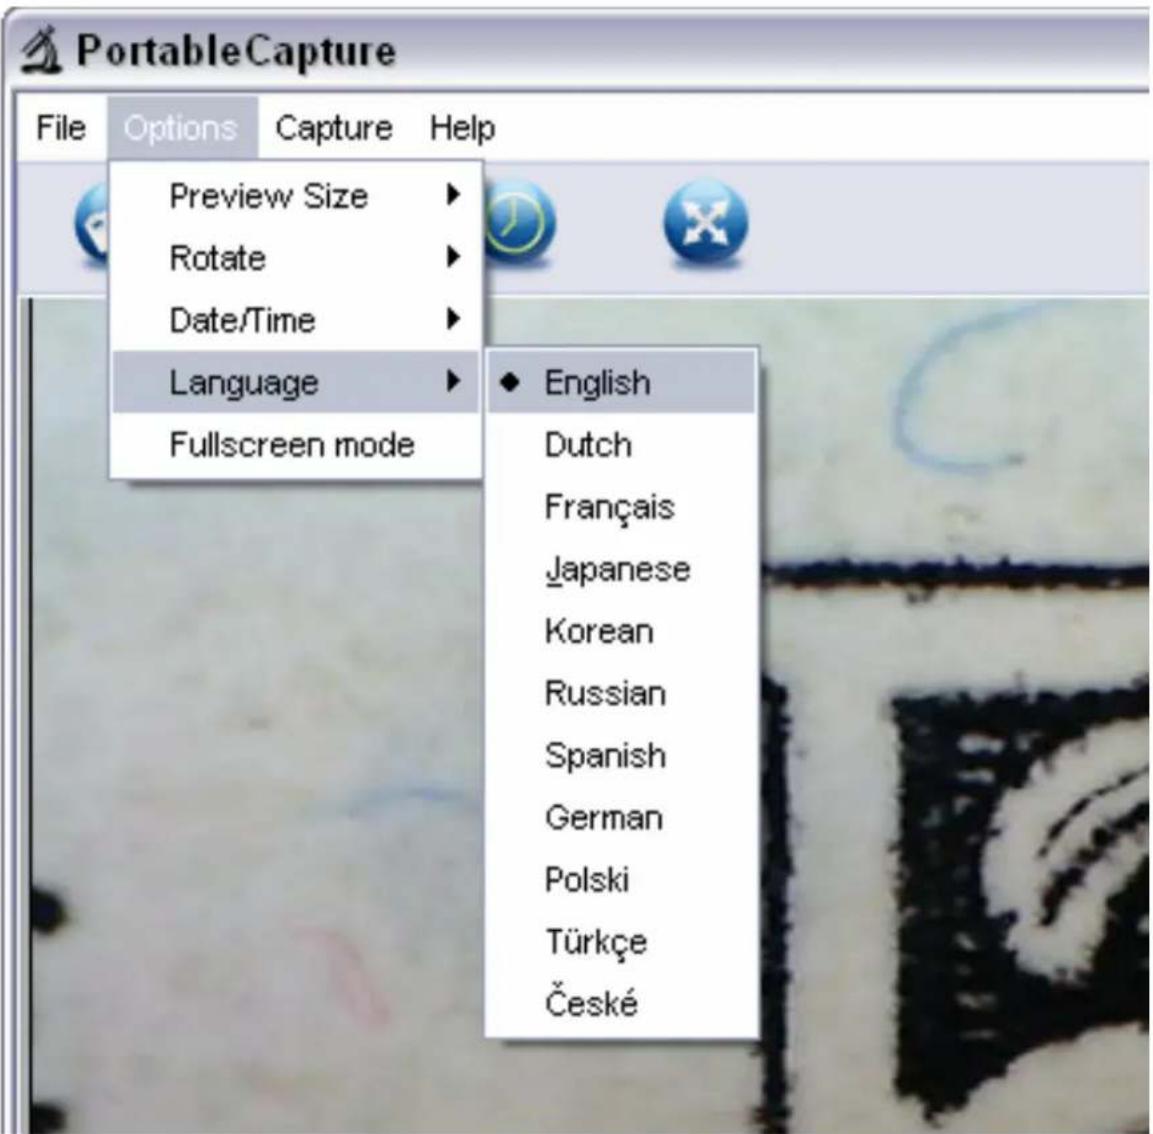Select English language option

[x=622, y=382]
